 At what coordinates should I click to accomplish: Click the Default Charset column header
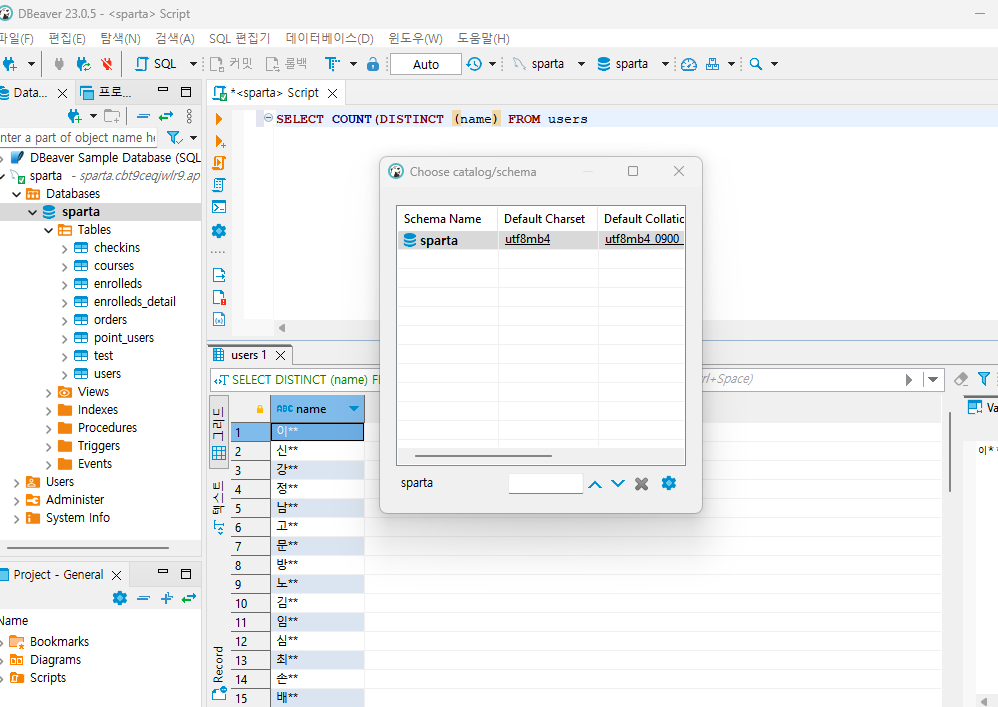point(547,218)
